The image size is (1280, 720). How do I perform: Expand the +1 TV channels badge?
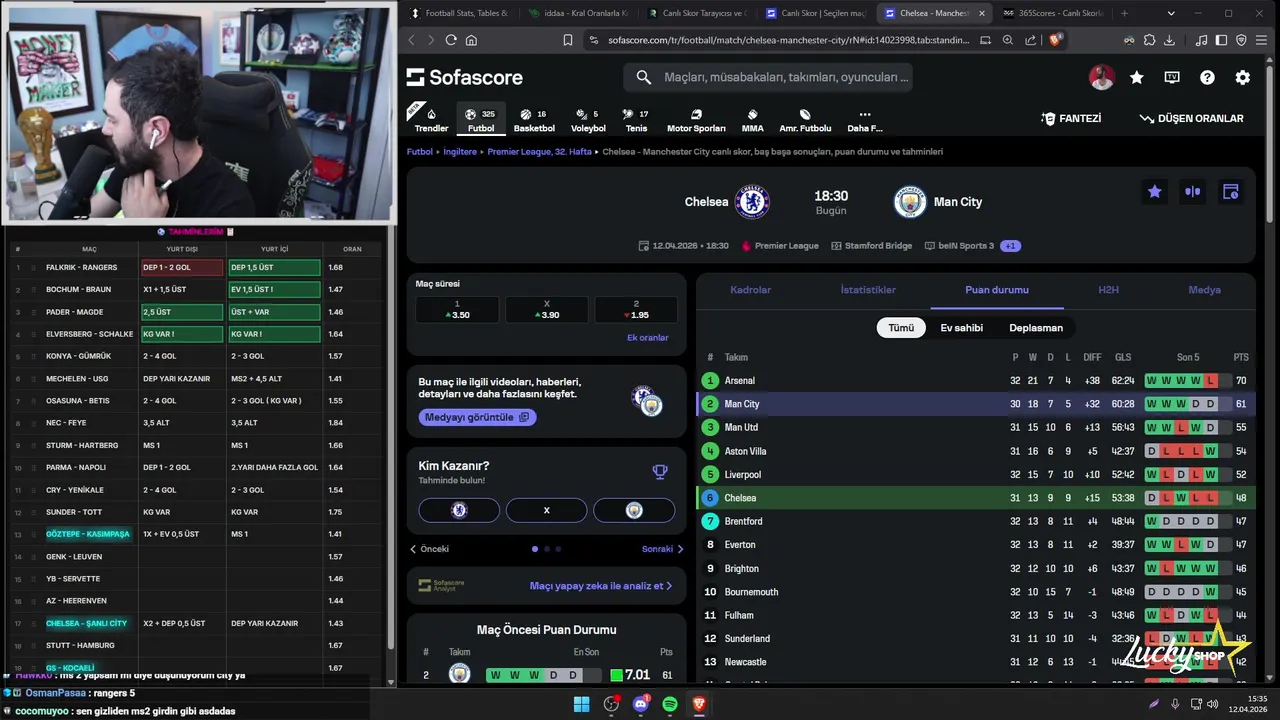(1010, 246)
